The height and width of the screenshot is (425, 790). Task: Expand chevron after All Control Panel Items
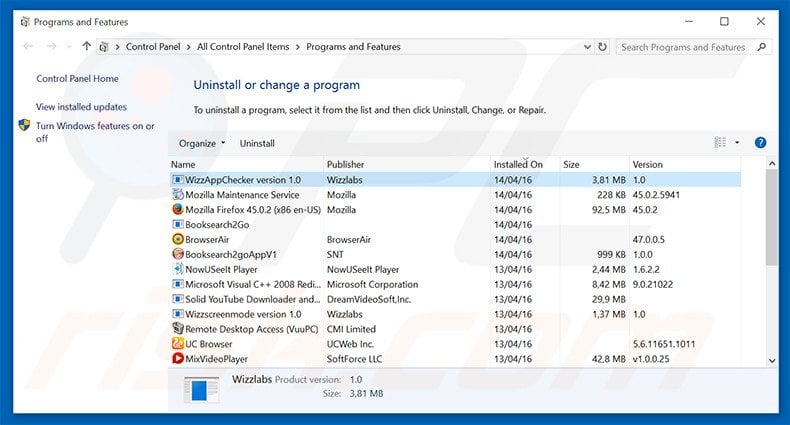[x=298, y=47]
